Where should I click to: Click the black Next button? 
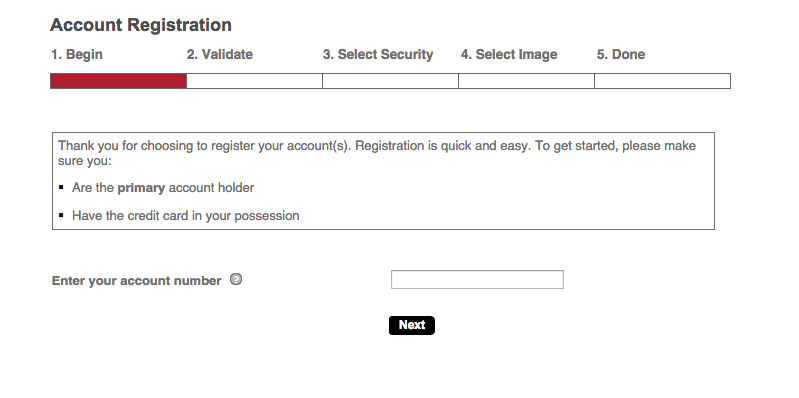[412, 325]
